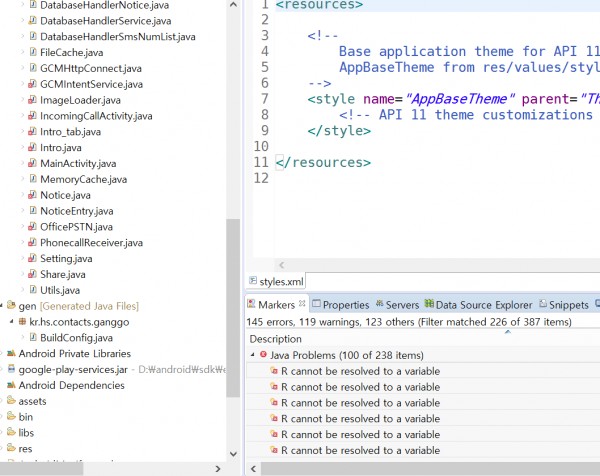The width and height of the screenshot is (600, 476).
Task: Click the Description column header
Action: coord(276,339)
